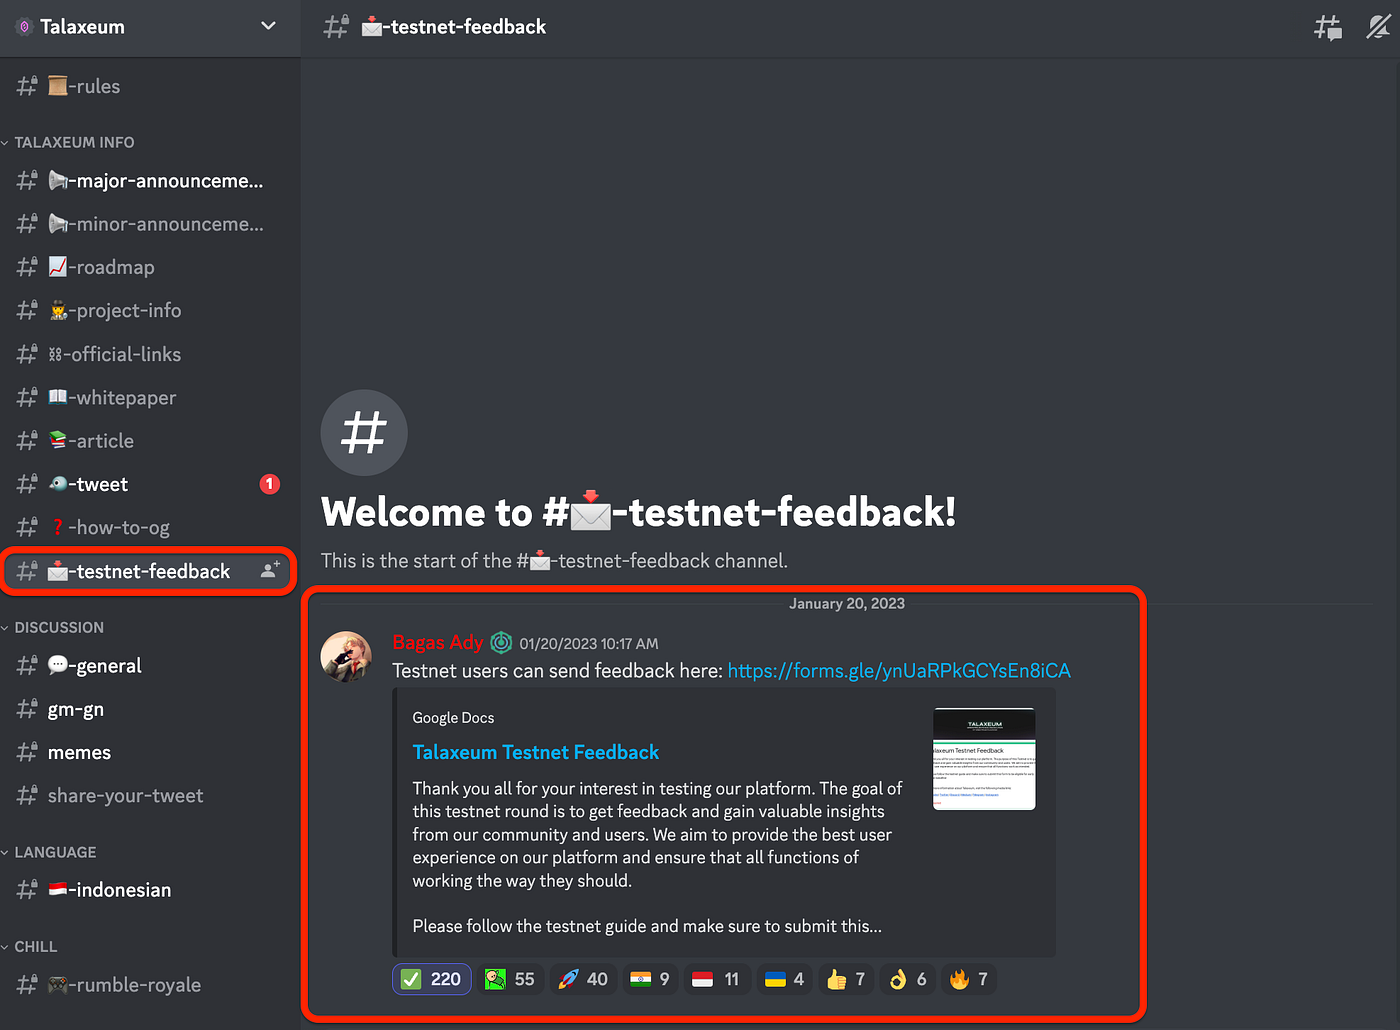Open the gm-gn channel
This screenshot has width=1400, height=1030.
coord(150,709)
